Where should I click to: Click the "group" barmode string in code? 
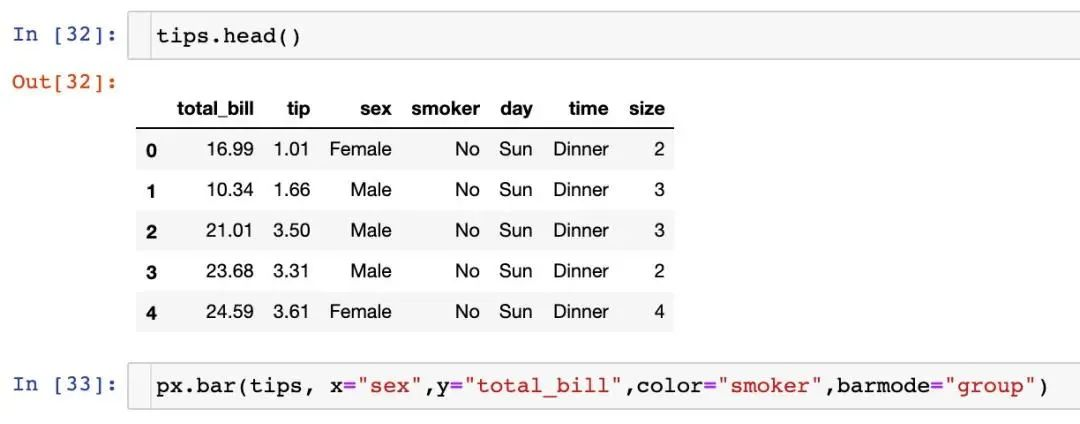coord(984,385)
